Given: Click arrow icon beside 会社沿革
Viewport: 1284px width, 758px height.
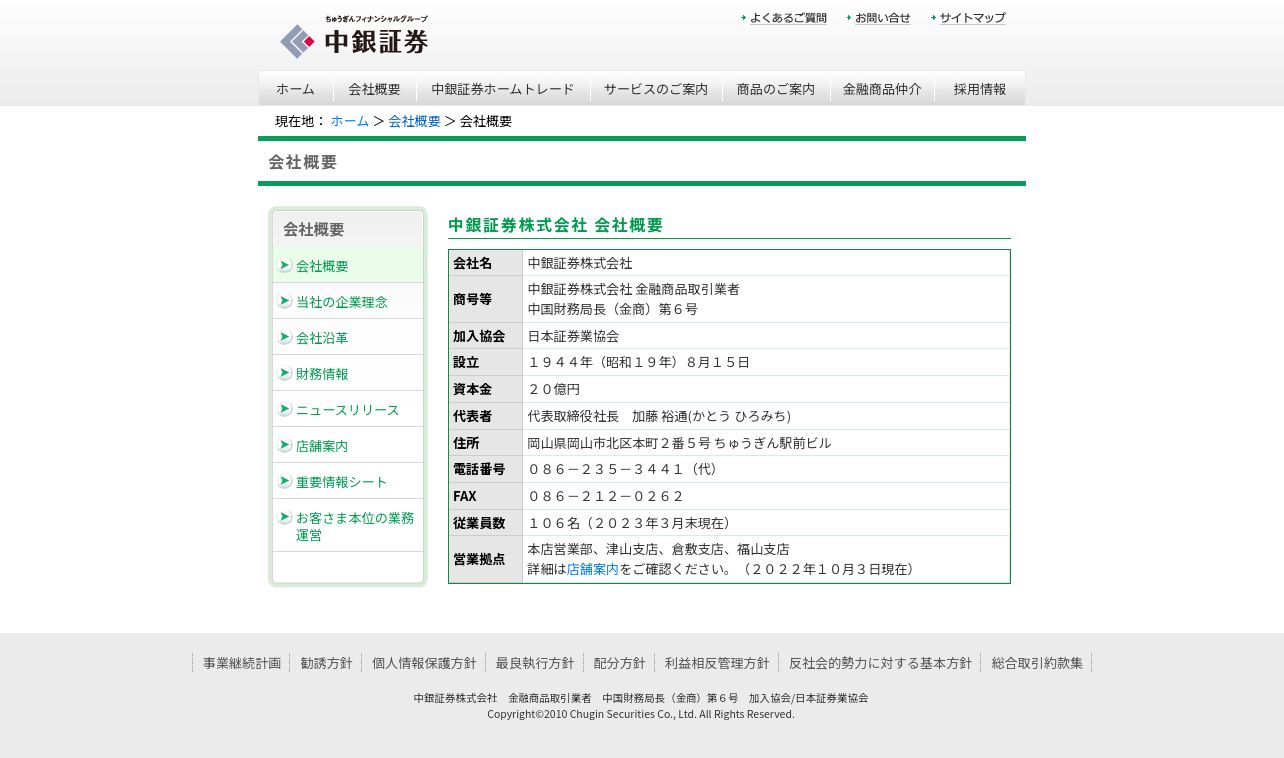Looking at the screenshot, I should (285, 337).
